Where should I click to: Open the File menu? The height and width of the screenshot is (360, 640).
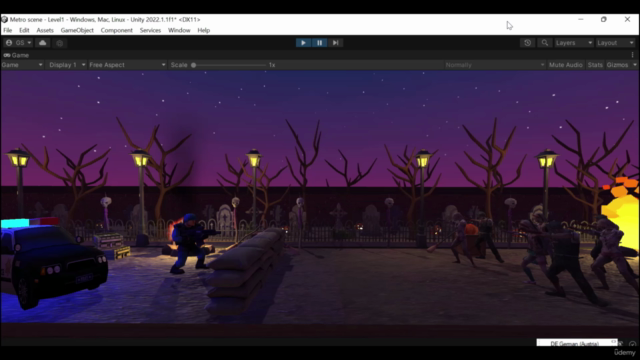point(8,30)
